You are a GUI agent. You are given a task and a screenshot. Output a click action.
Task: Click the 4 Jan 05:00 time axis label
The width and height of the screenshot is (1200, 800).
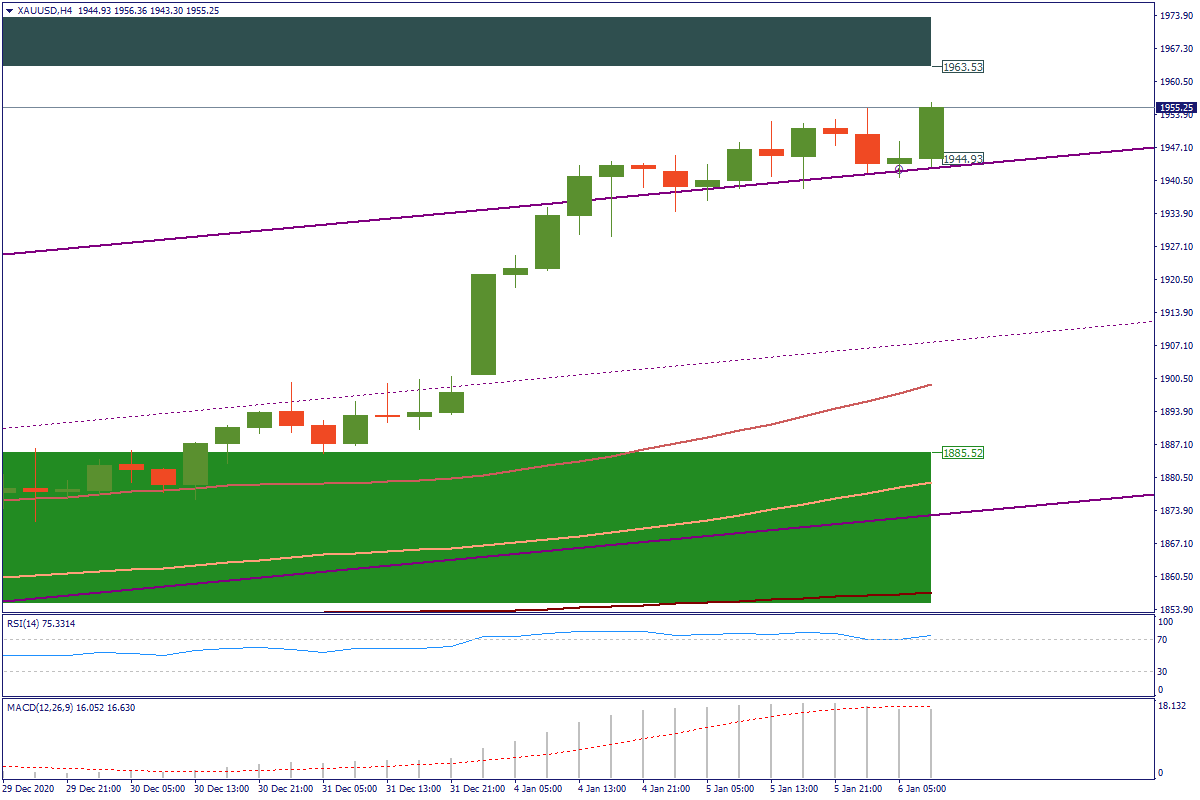[535, 788]
